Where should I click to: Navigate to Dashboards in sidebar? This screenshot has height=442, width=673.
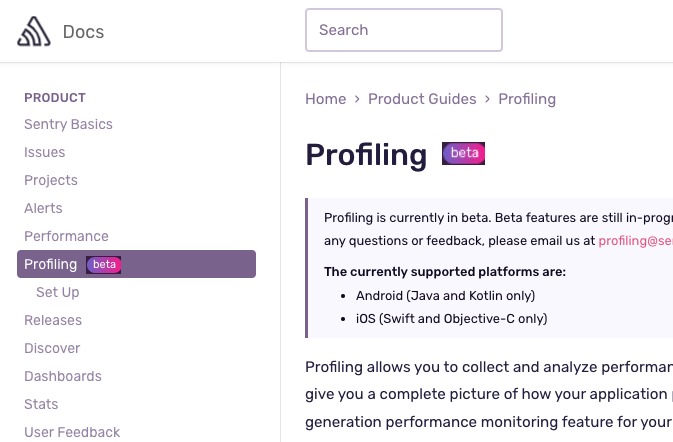click(x=63, y=376)
